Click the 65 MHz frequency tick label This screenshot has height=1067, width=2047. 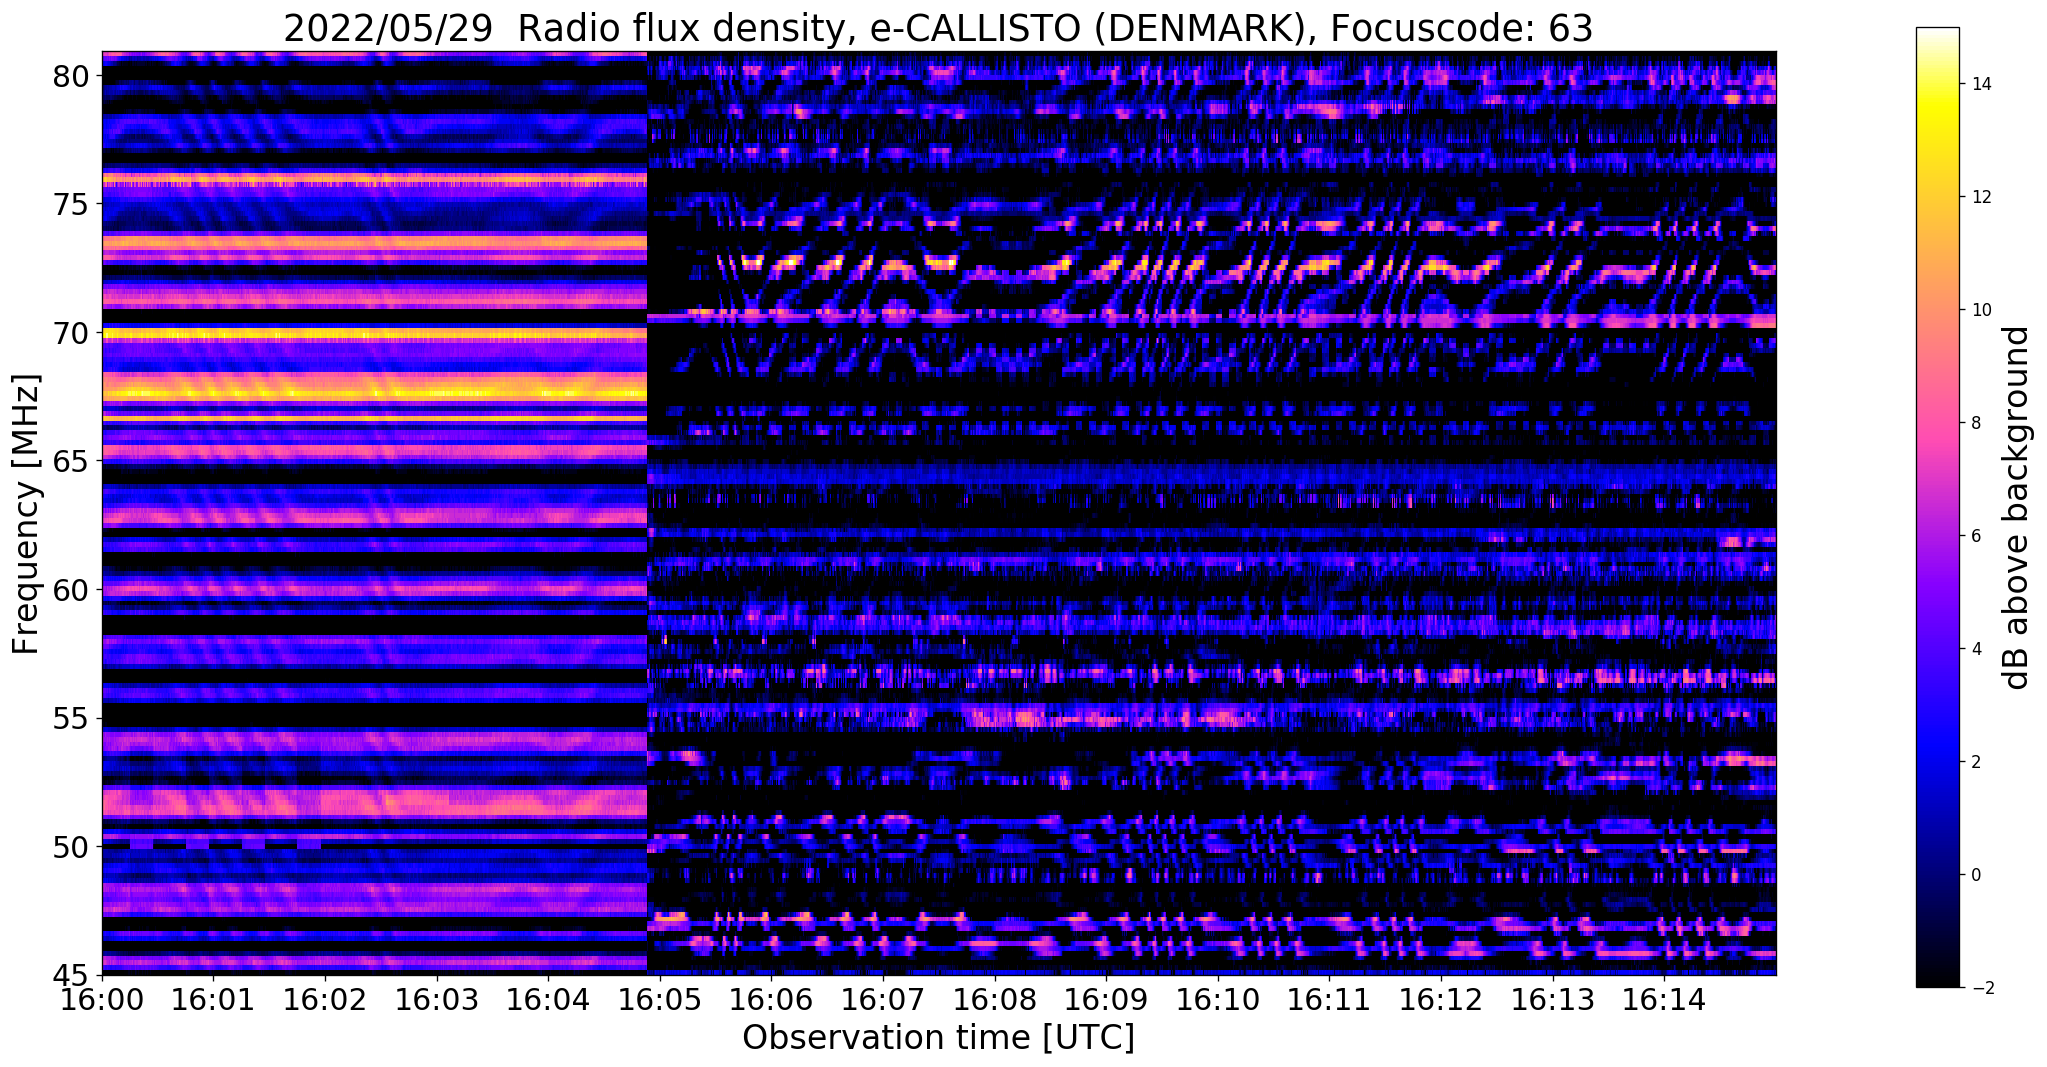(71, 462)
